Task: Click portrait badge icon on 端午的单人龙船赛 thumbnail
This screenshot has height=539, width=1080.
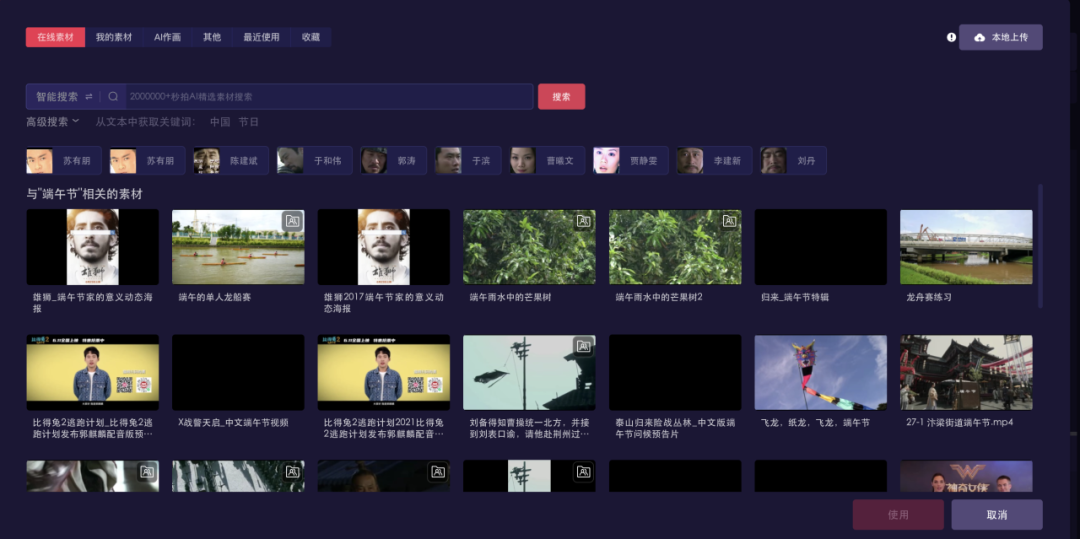Action: pos(293,221)
